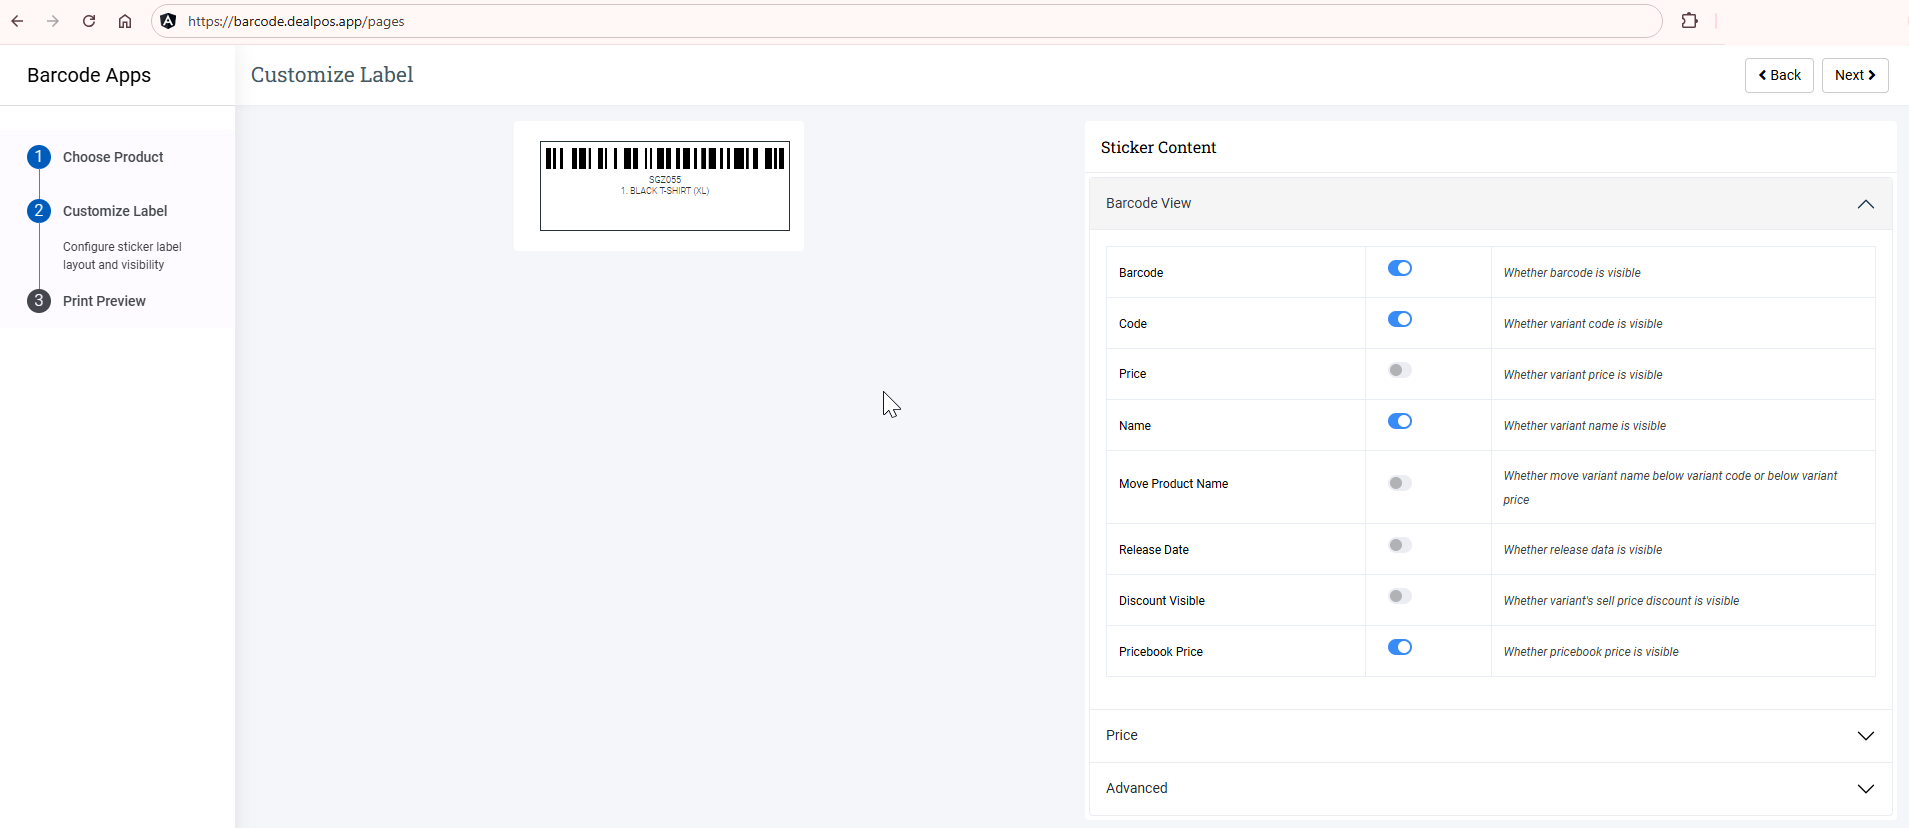Click step 3 circle for Print Preview

pos(39,301)
